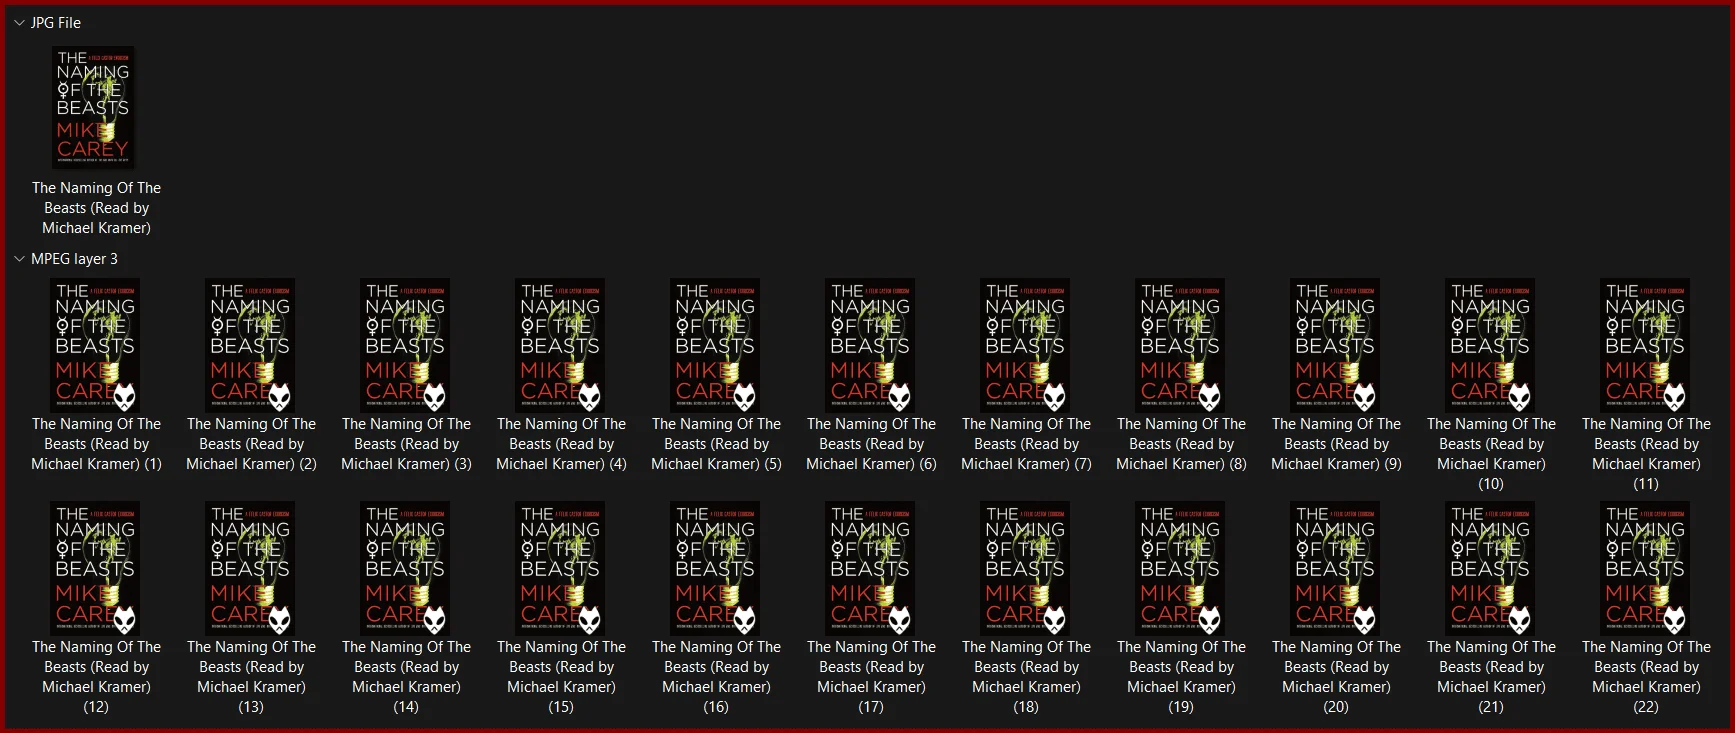Click the file name ending in (6)

(871, 444)
